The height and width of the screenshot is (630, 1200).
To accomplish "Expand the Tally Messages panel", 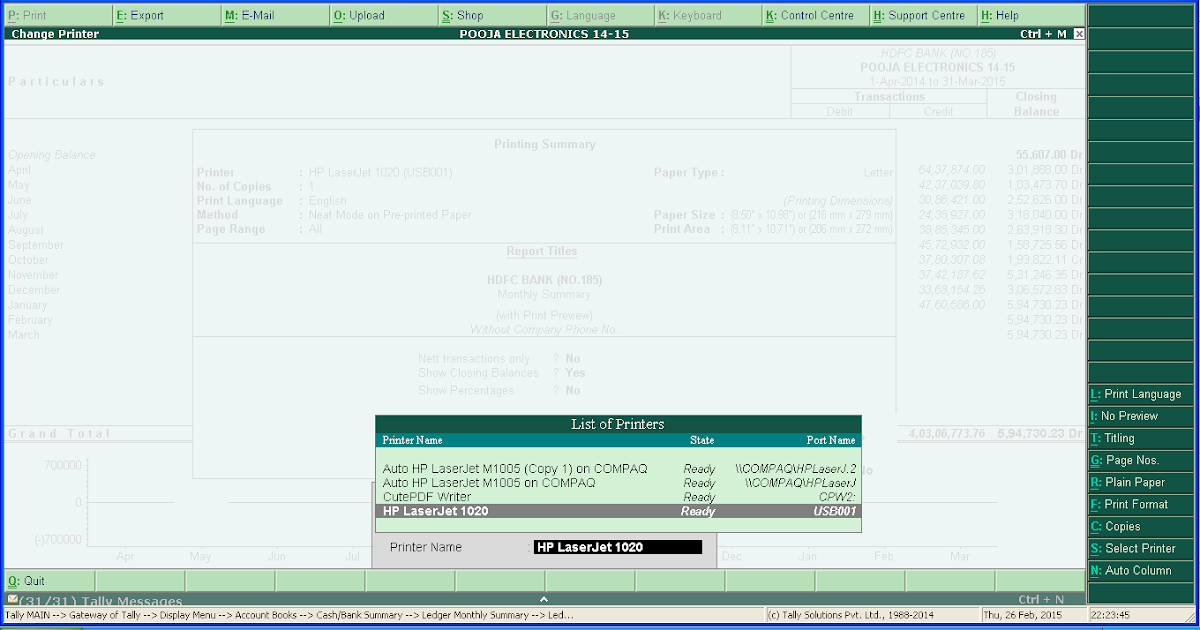I will click(x=544, y=598).
